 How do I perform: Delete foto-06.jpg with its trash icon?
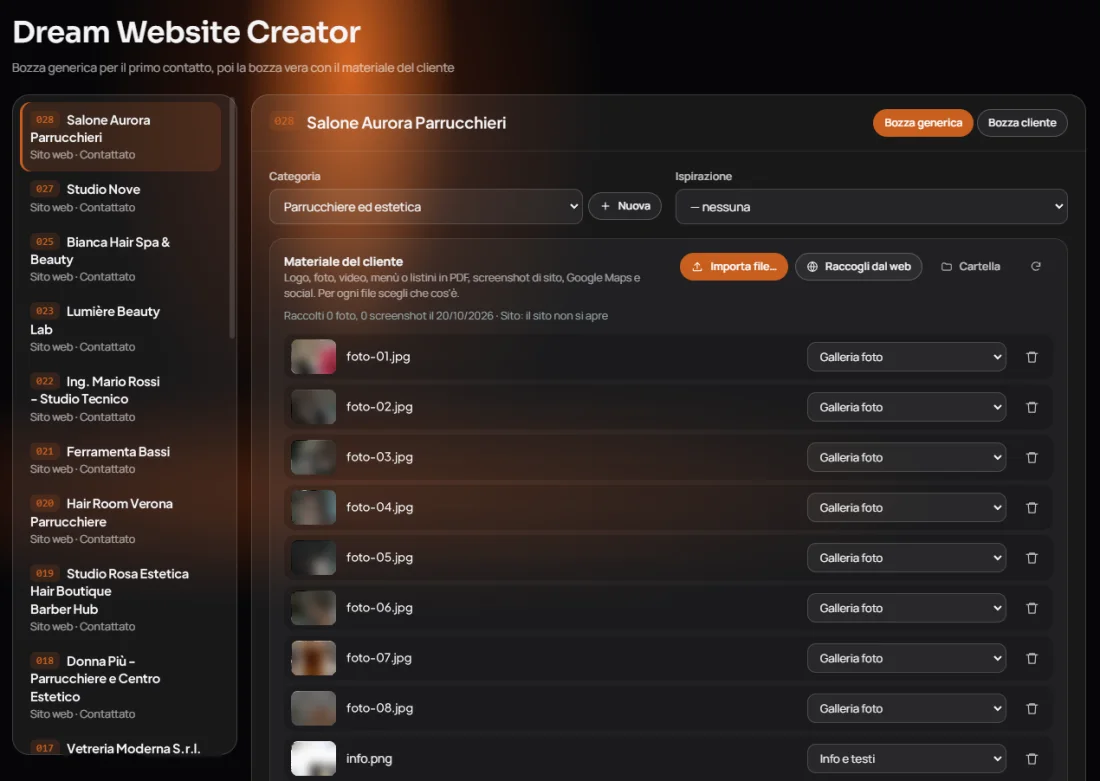tap(1032, 608)
